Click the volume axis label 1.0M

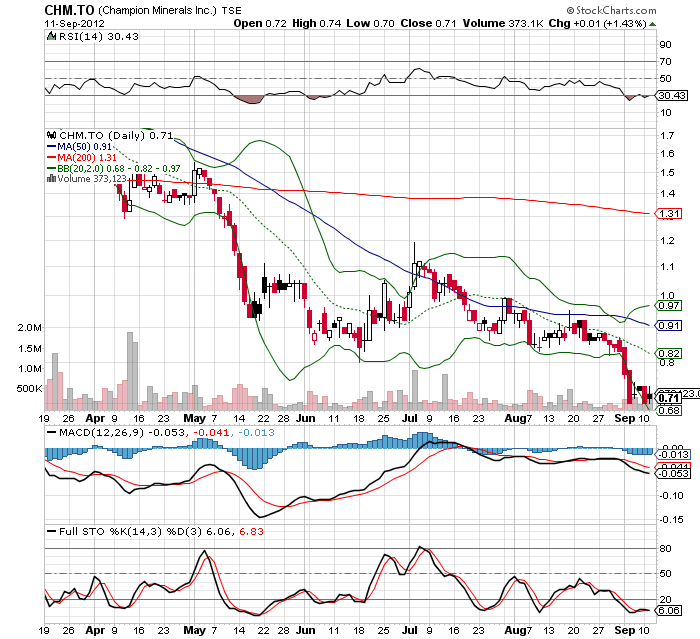point(29,369)
